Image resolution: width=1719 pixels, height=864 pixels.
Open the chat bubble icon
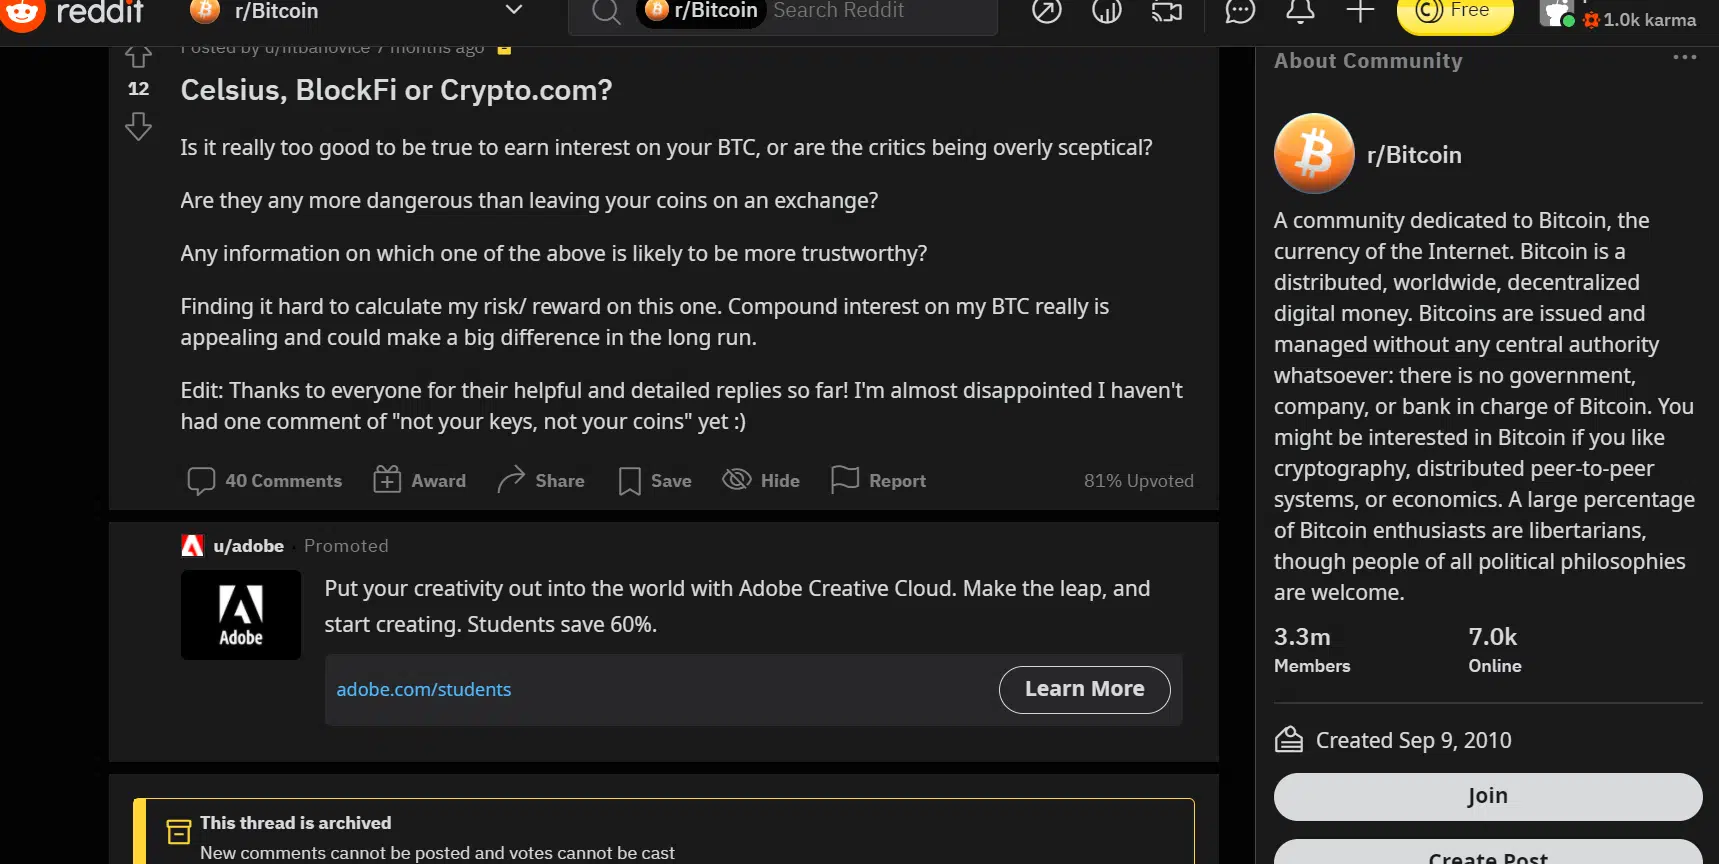(x=1240, y=11)
